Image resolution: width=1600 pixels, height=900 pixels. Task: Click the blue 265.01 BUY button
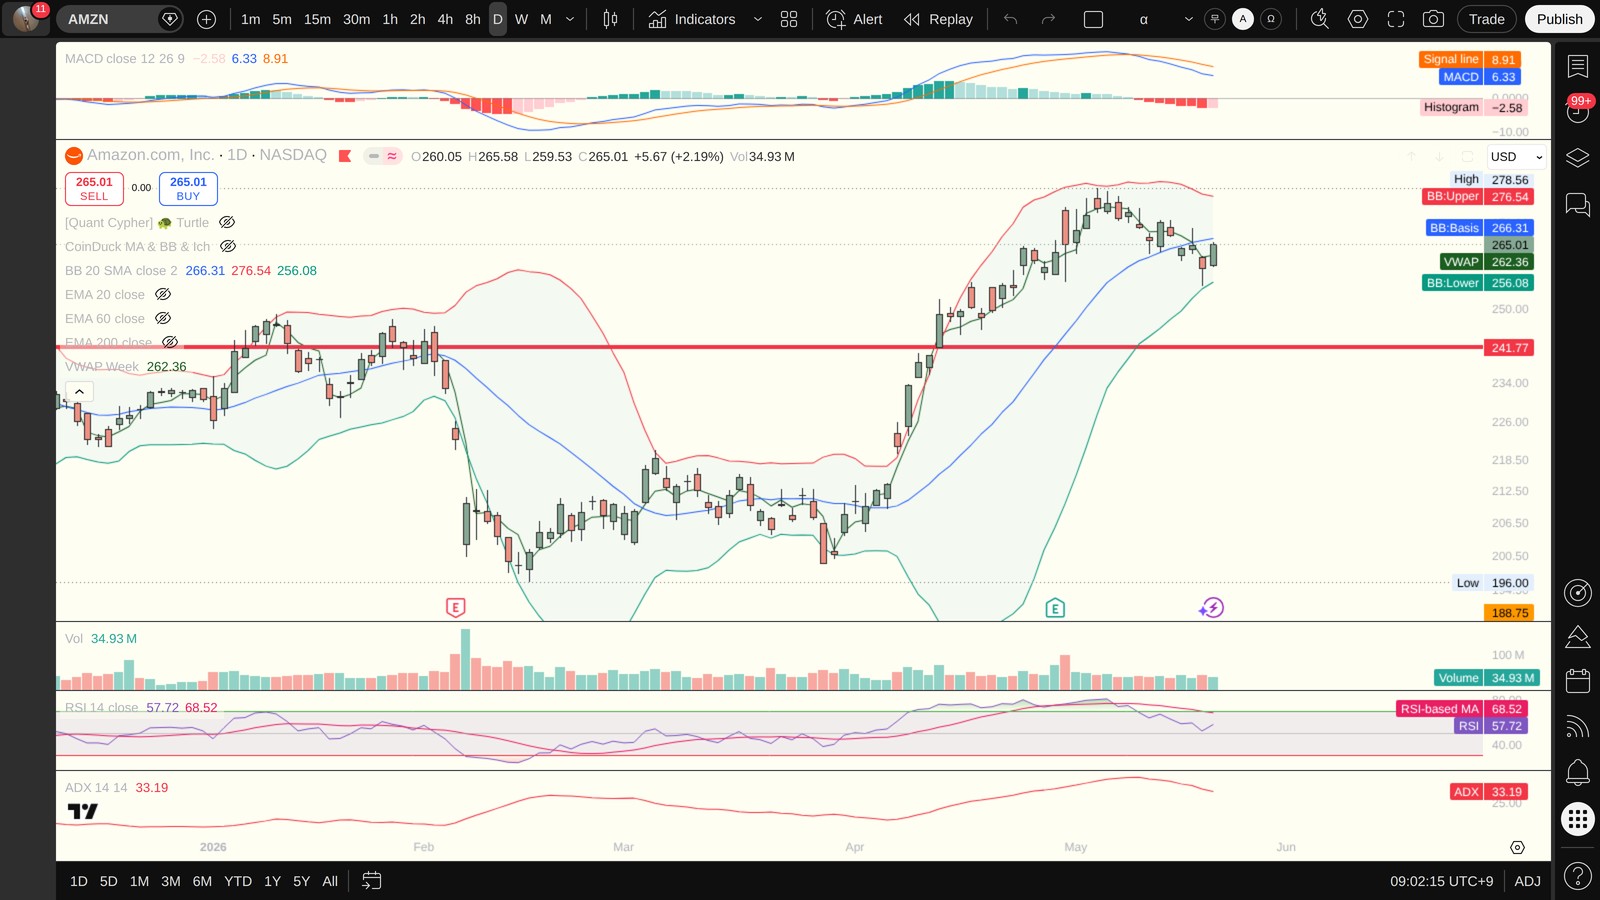click(188, 188)
